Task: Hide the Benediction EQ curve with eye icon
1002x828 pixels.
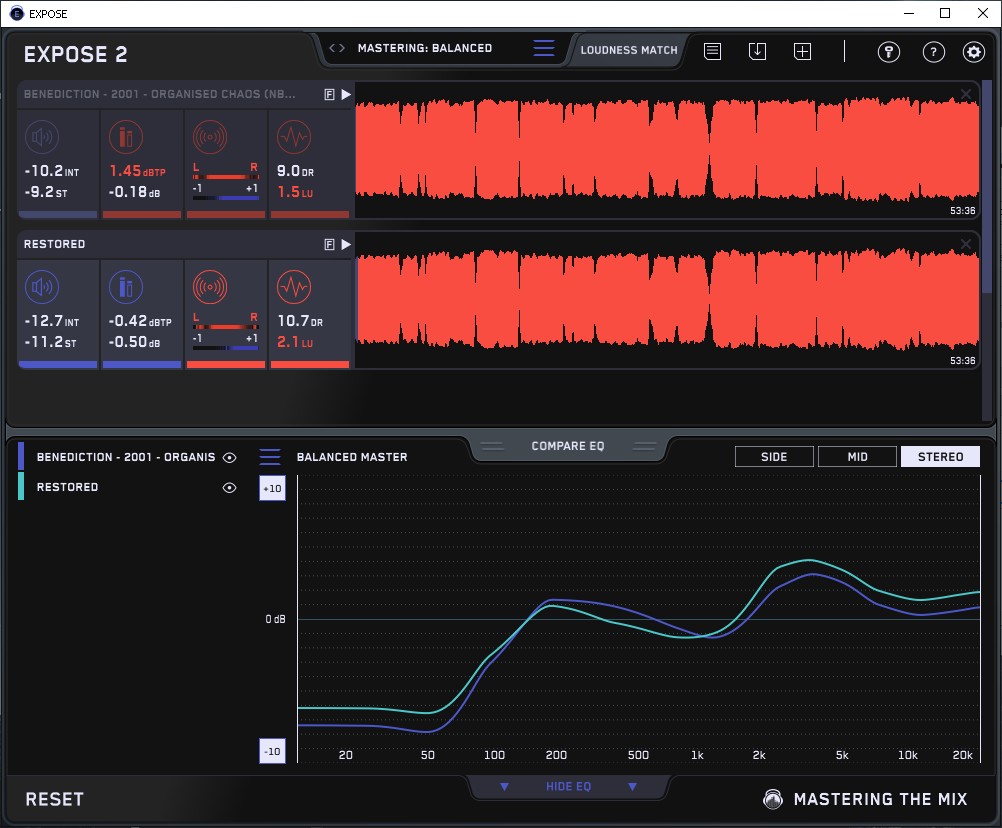Action: pos(230,457)
